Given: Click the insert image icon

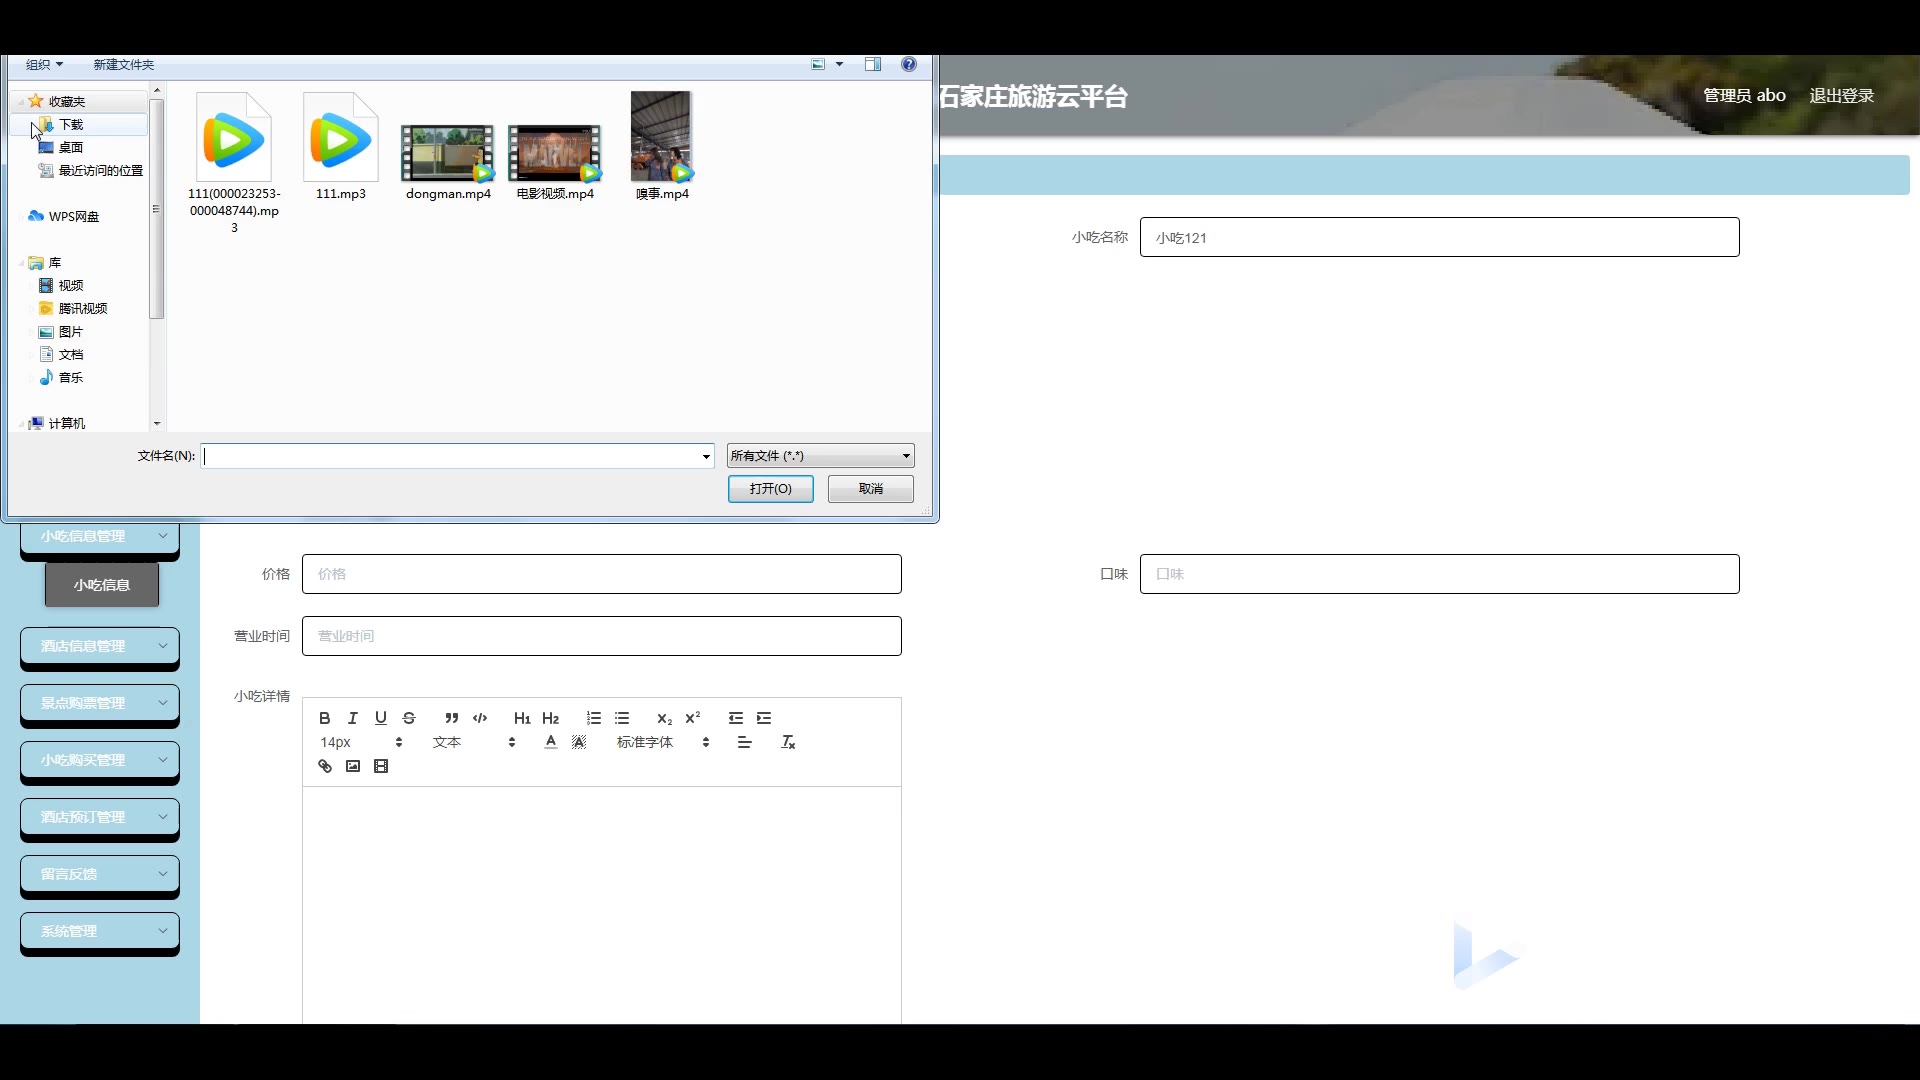Looking at the screenshot, I should (353, 766).
